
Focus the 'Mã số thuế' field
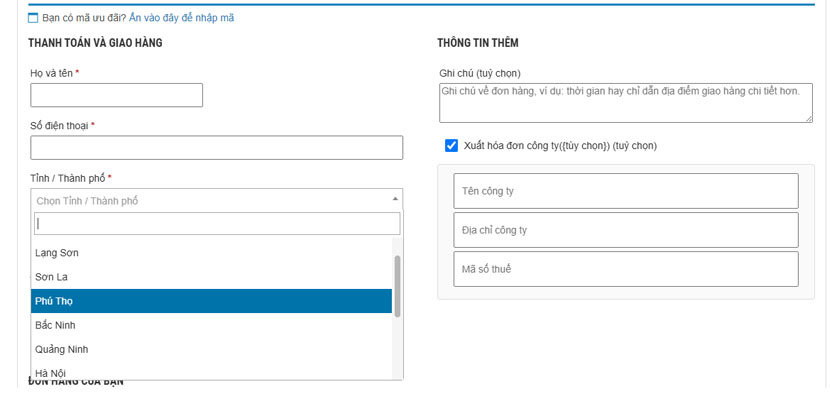pos(626,269)
